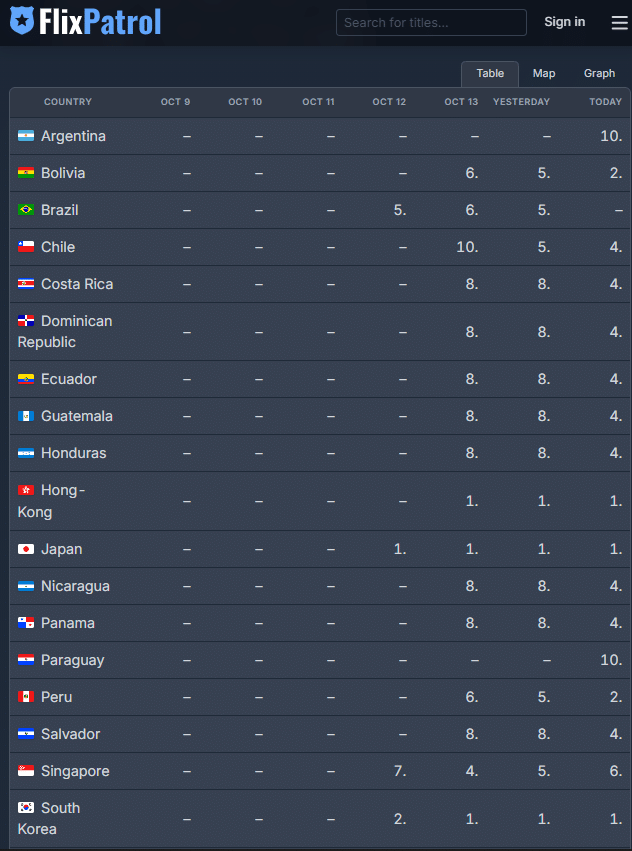This screenshot has height=851, width=632.
Task: Focus the Search for titles field
Action: pyautogui.click(x=431, y=22)
